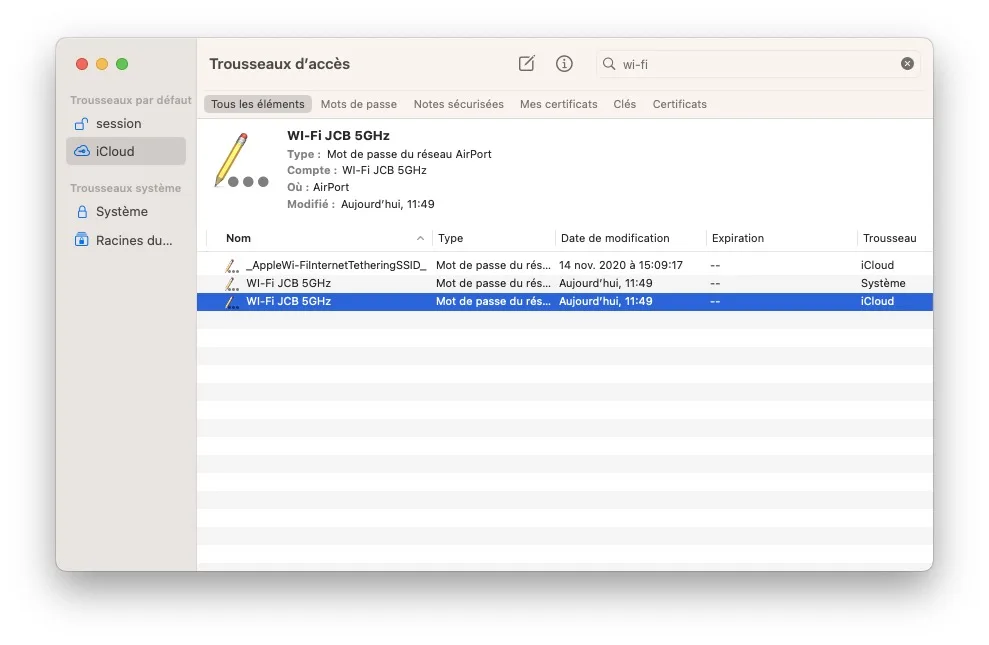Select the Système keychain lock icon

coord(82,212)
